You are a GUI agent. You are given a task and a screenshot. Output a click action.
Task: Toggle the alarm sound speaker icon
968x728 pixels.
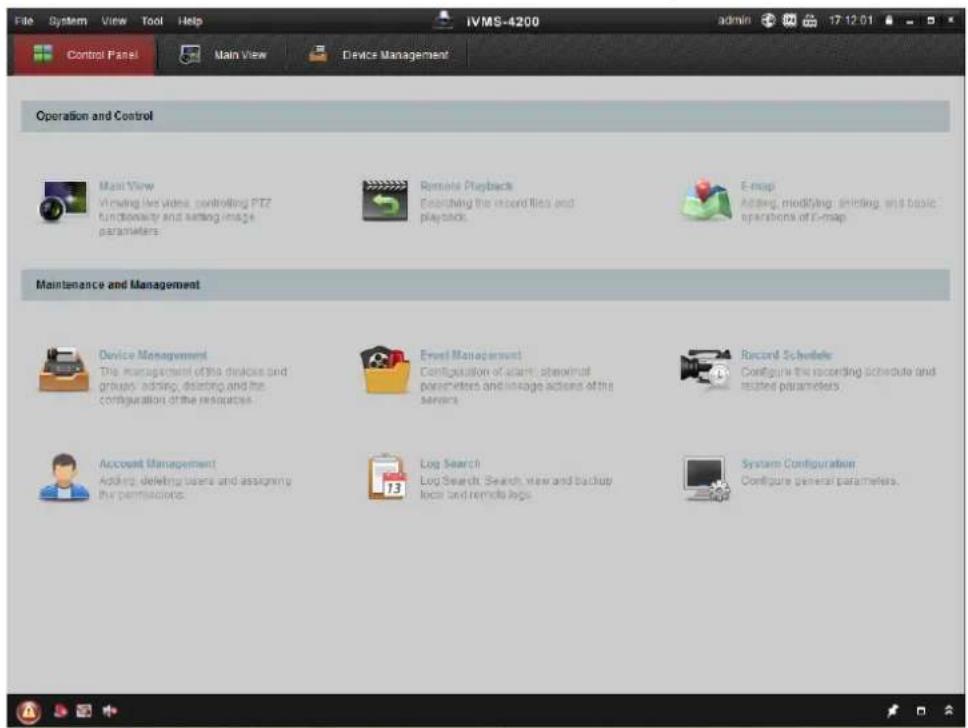(110, 711)
